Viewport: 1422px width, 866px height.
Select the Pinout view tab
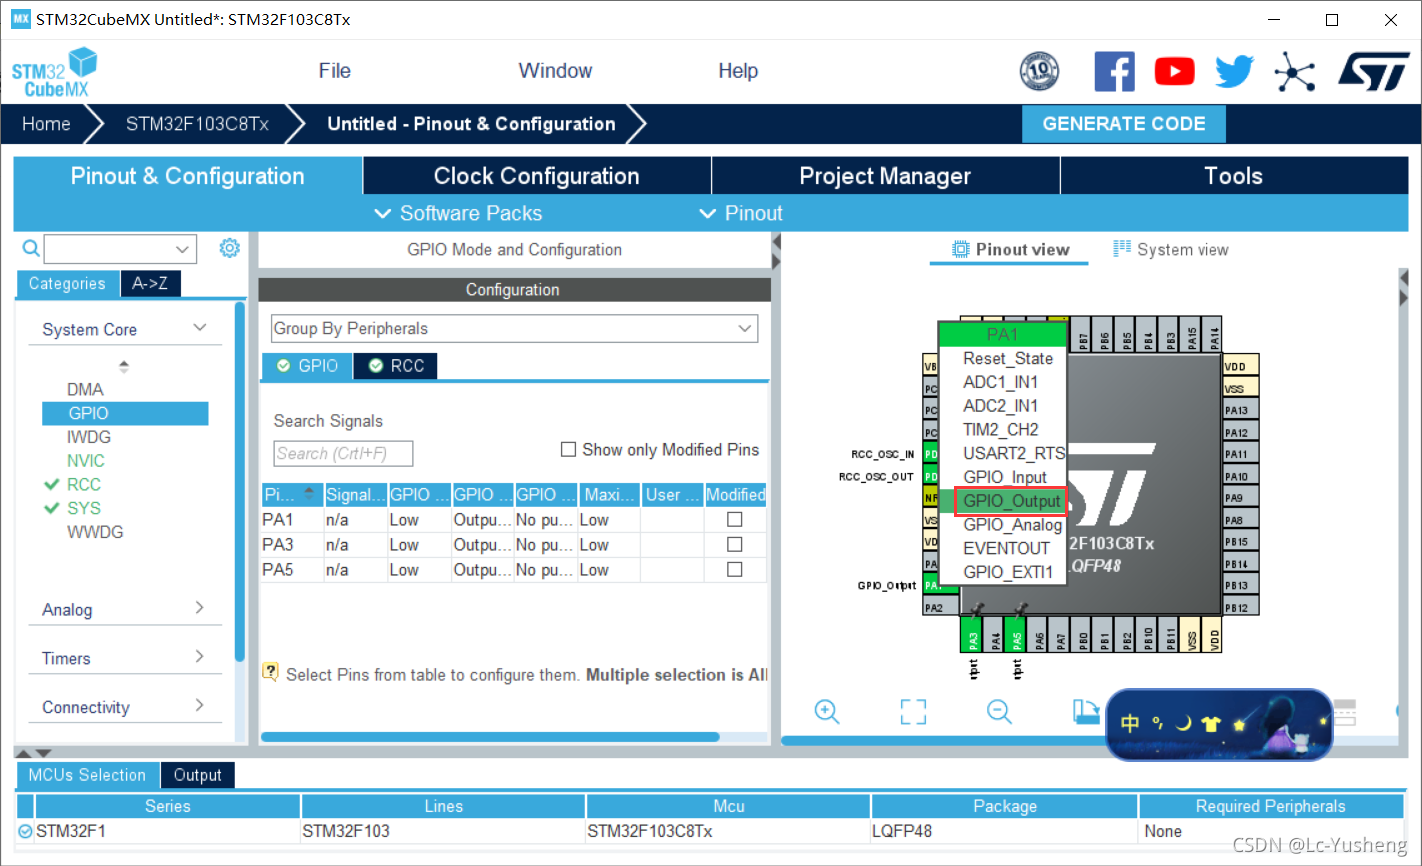[1010, 249]
